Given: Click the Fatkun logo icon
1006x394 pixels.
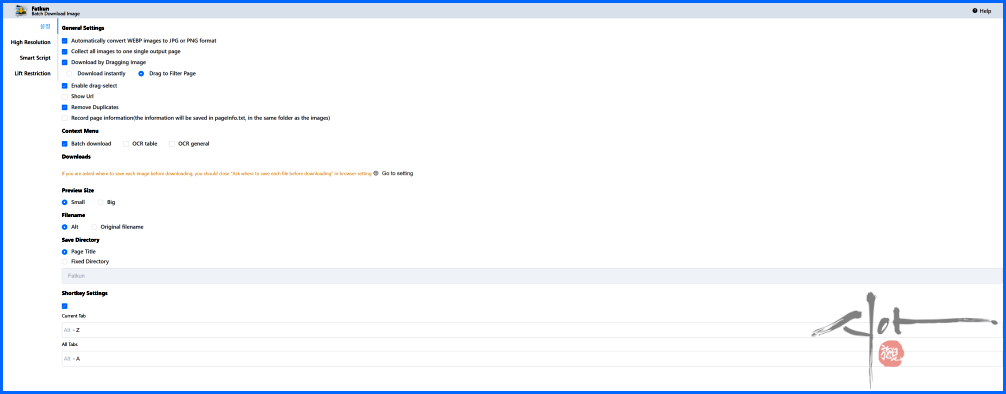Looking at the screenshot, I should point(21,11).
